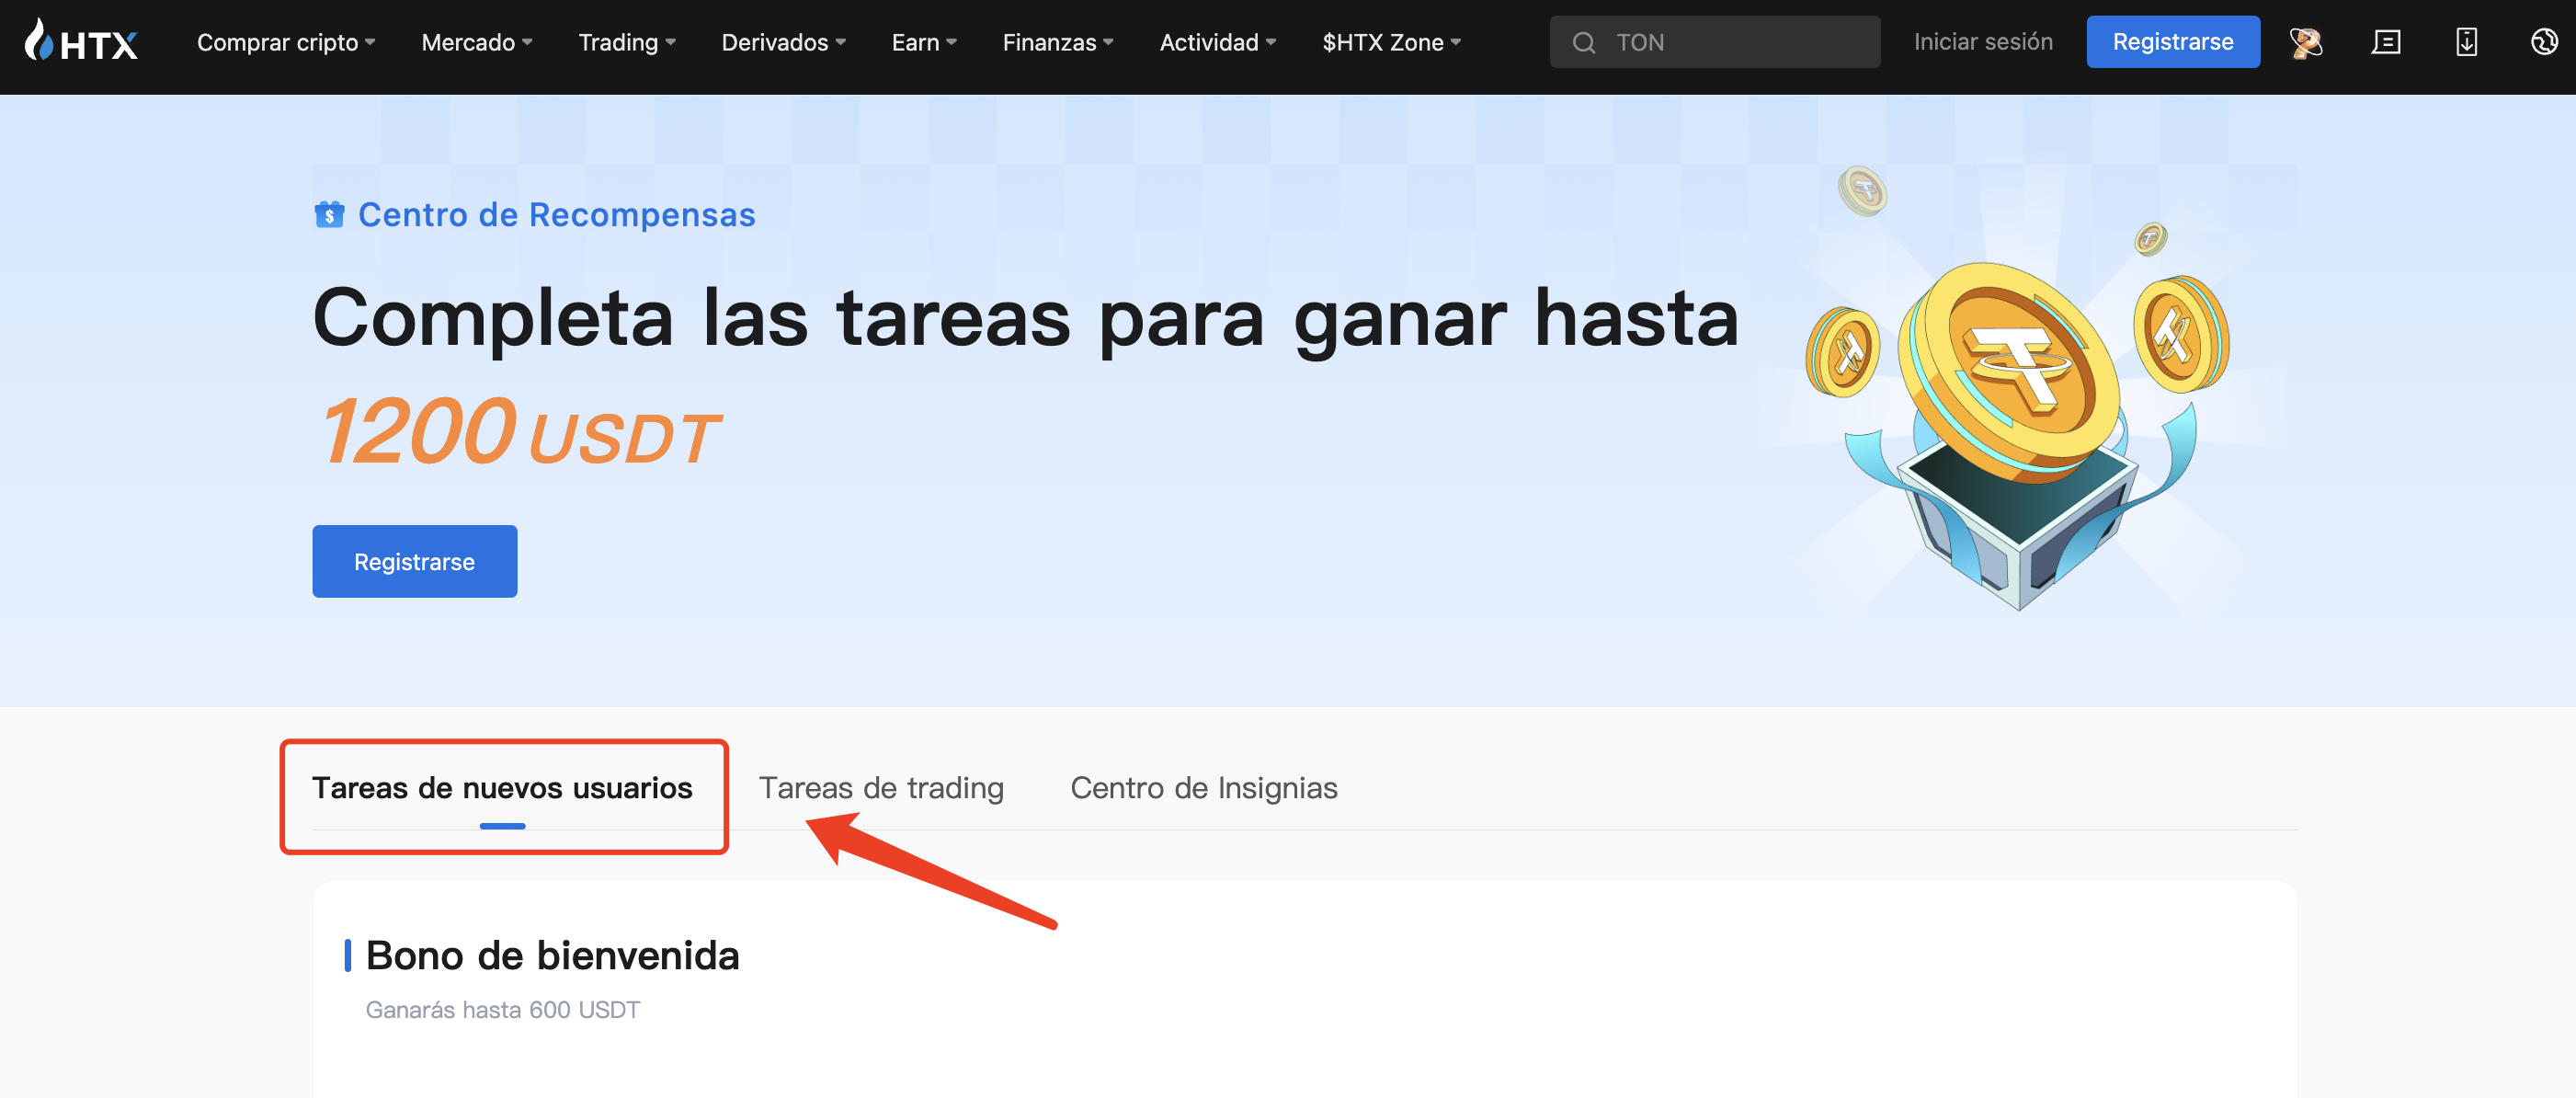The image size is (2576, 1098).
Task: Open the Trading menu
Action: pos(627,42)
